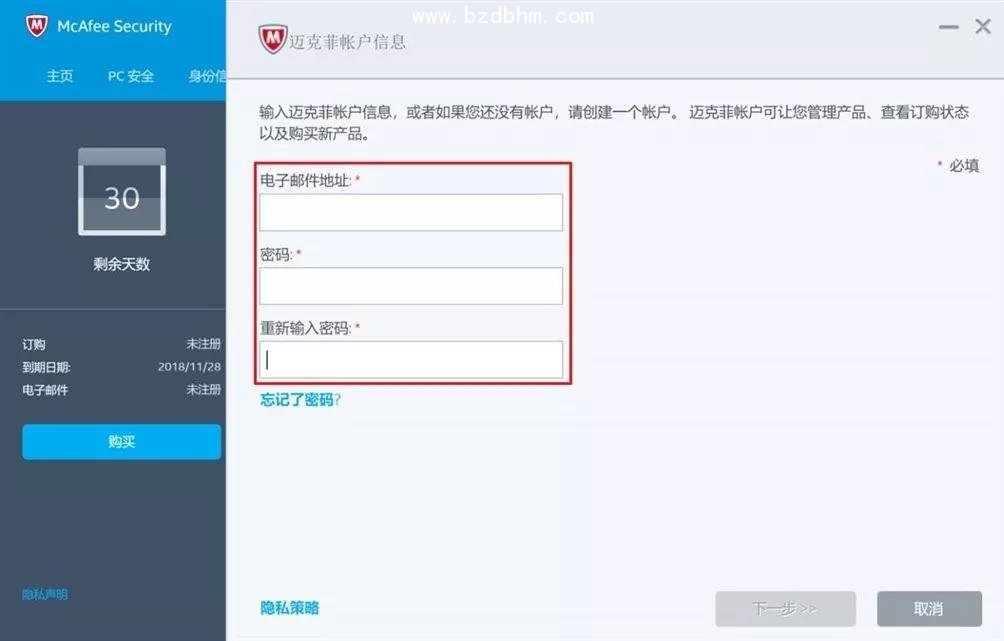Close the account info dialog
The width and height of the screenshot is (1004, 641).
pos(983,26)
